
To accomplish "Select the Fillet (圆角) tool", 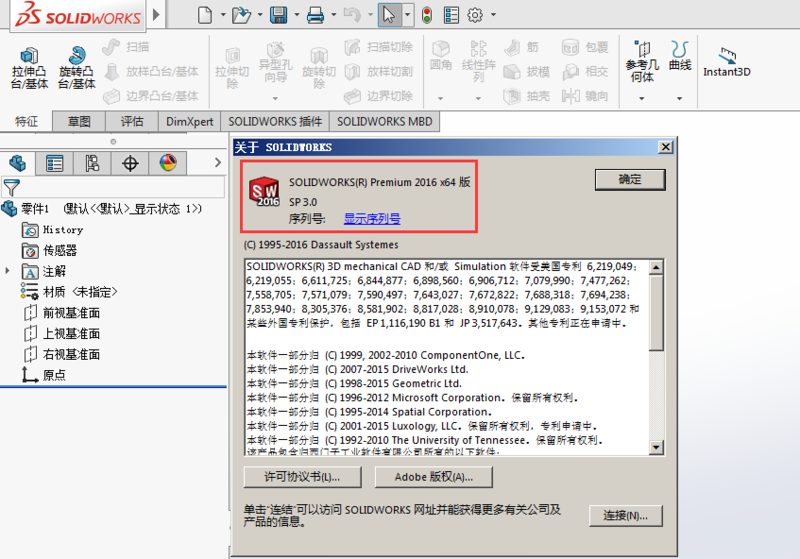I will click(x=441, y=56).
